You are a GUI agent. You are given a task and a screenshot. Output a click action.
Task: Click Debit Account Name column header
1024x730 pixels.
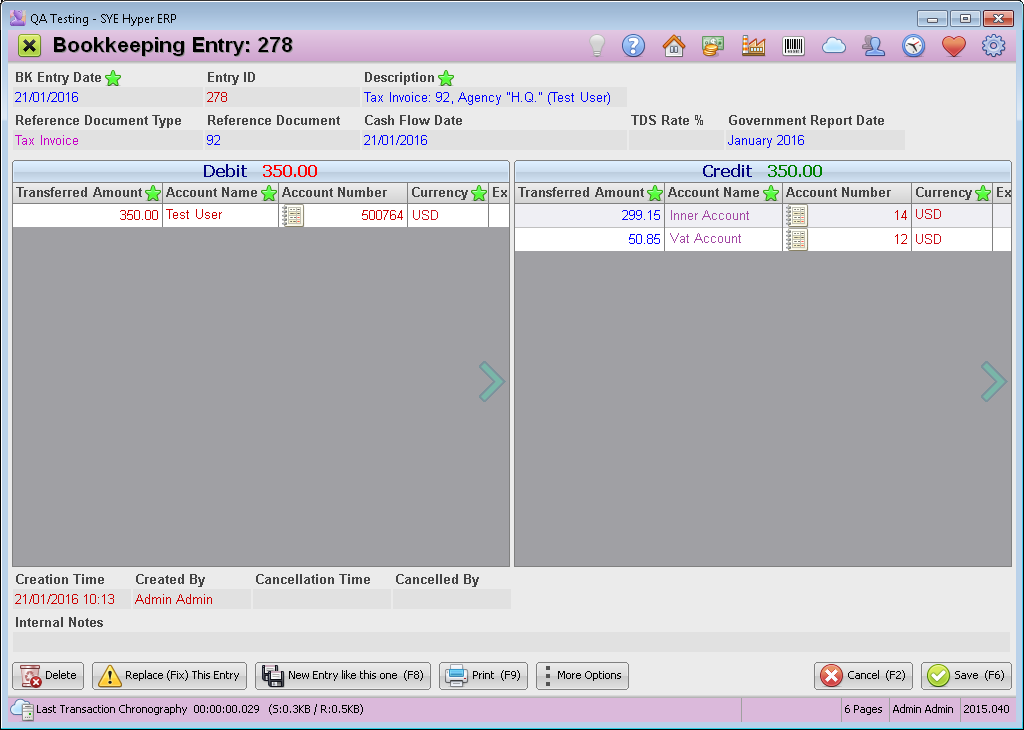tap(221, 193)
